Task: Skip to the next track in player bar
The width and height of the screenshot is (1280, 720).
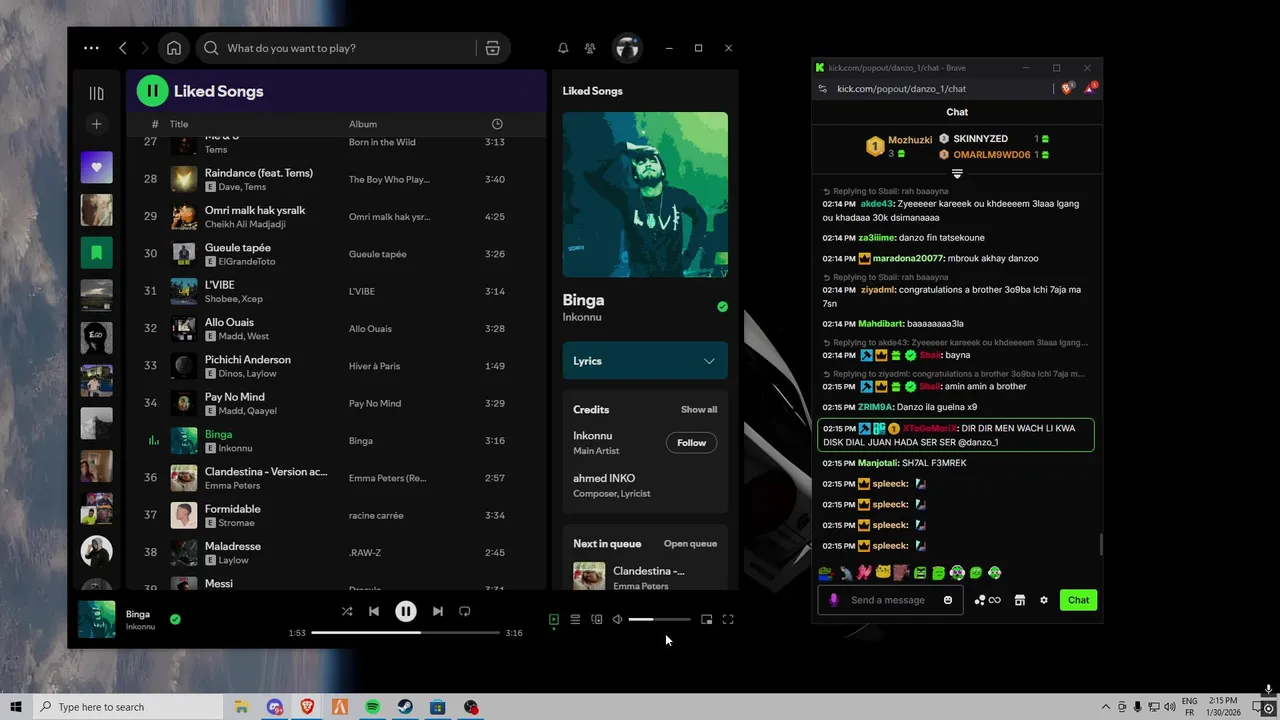Action: point(437,611)
